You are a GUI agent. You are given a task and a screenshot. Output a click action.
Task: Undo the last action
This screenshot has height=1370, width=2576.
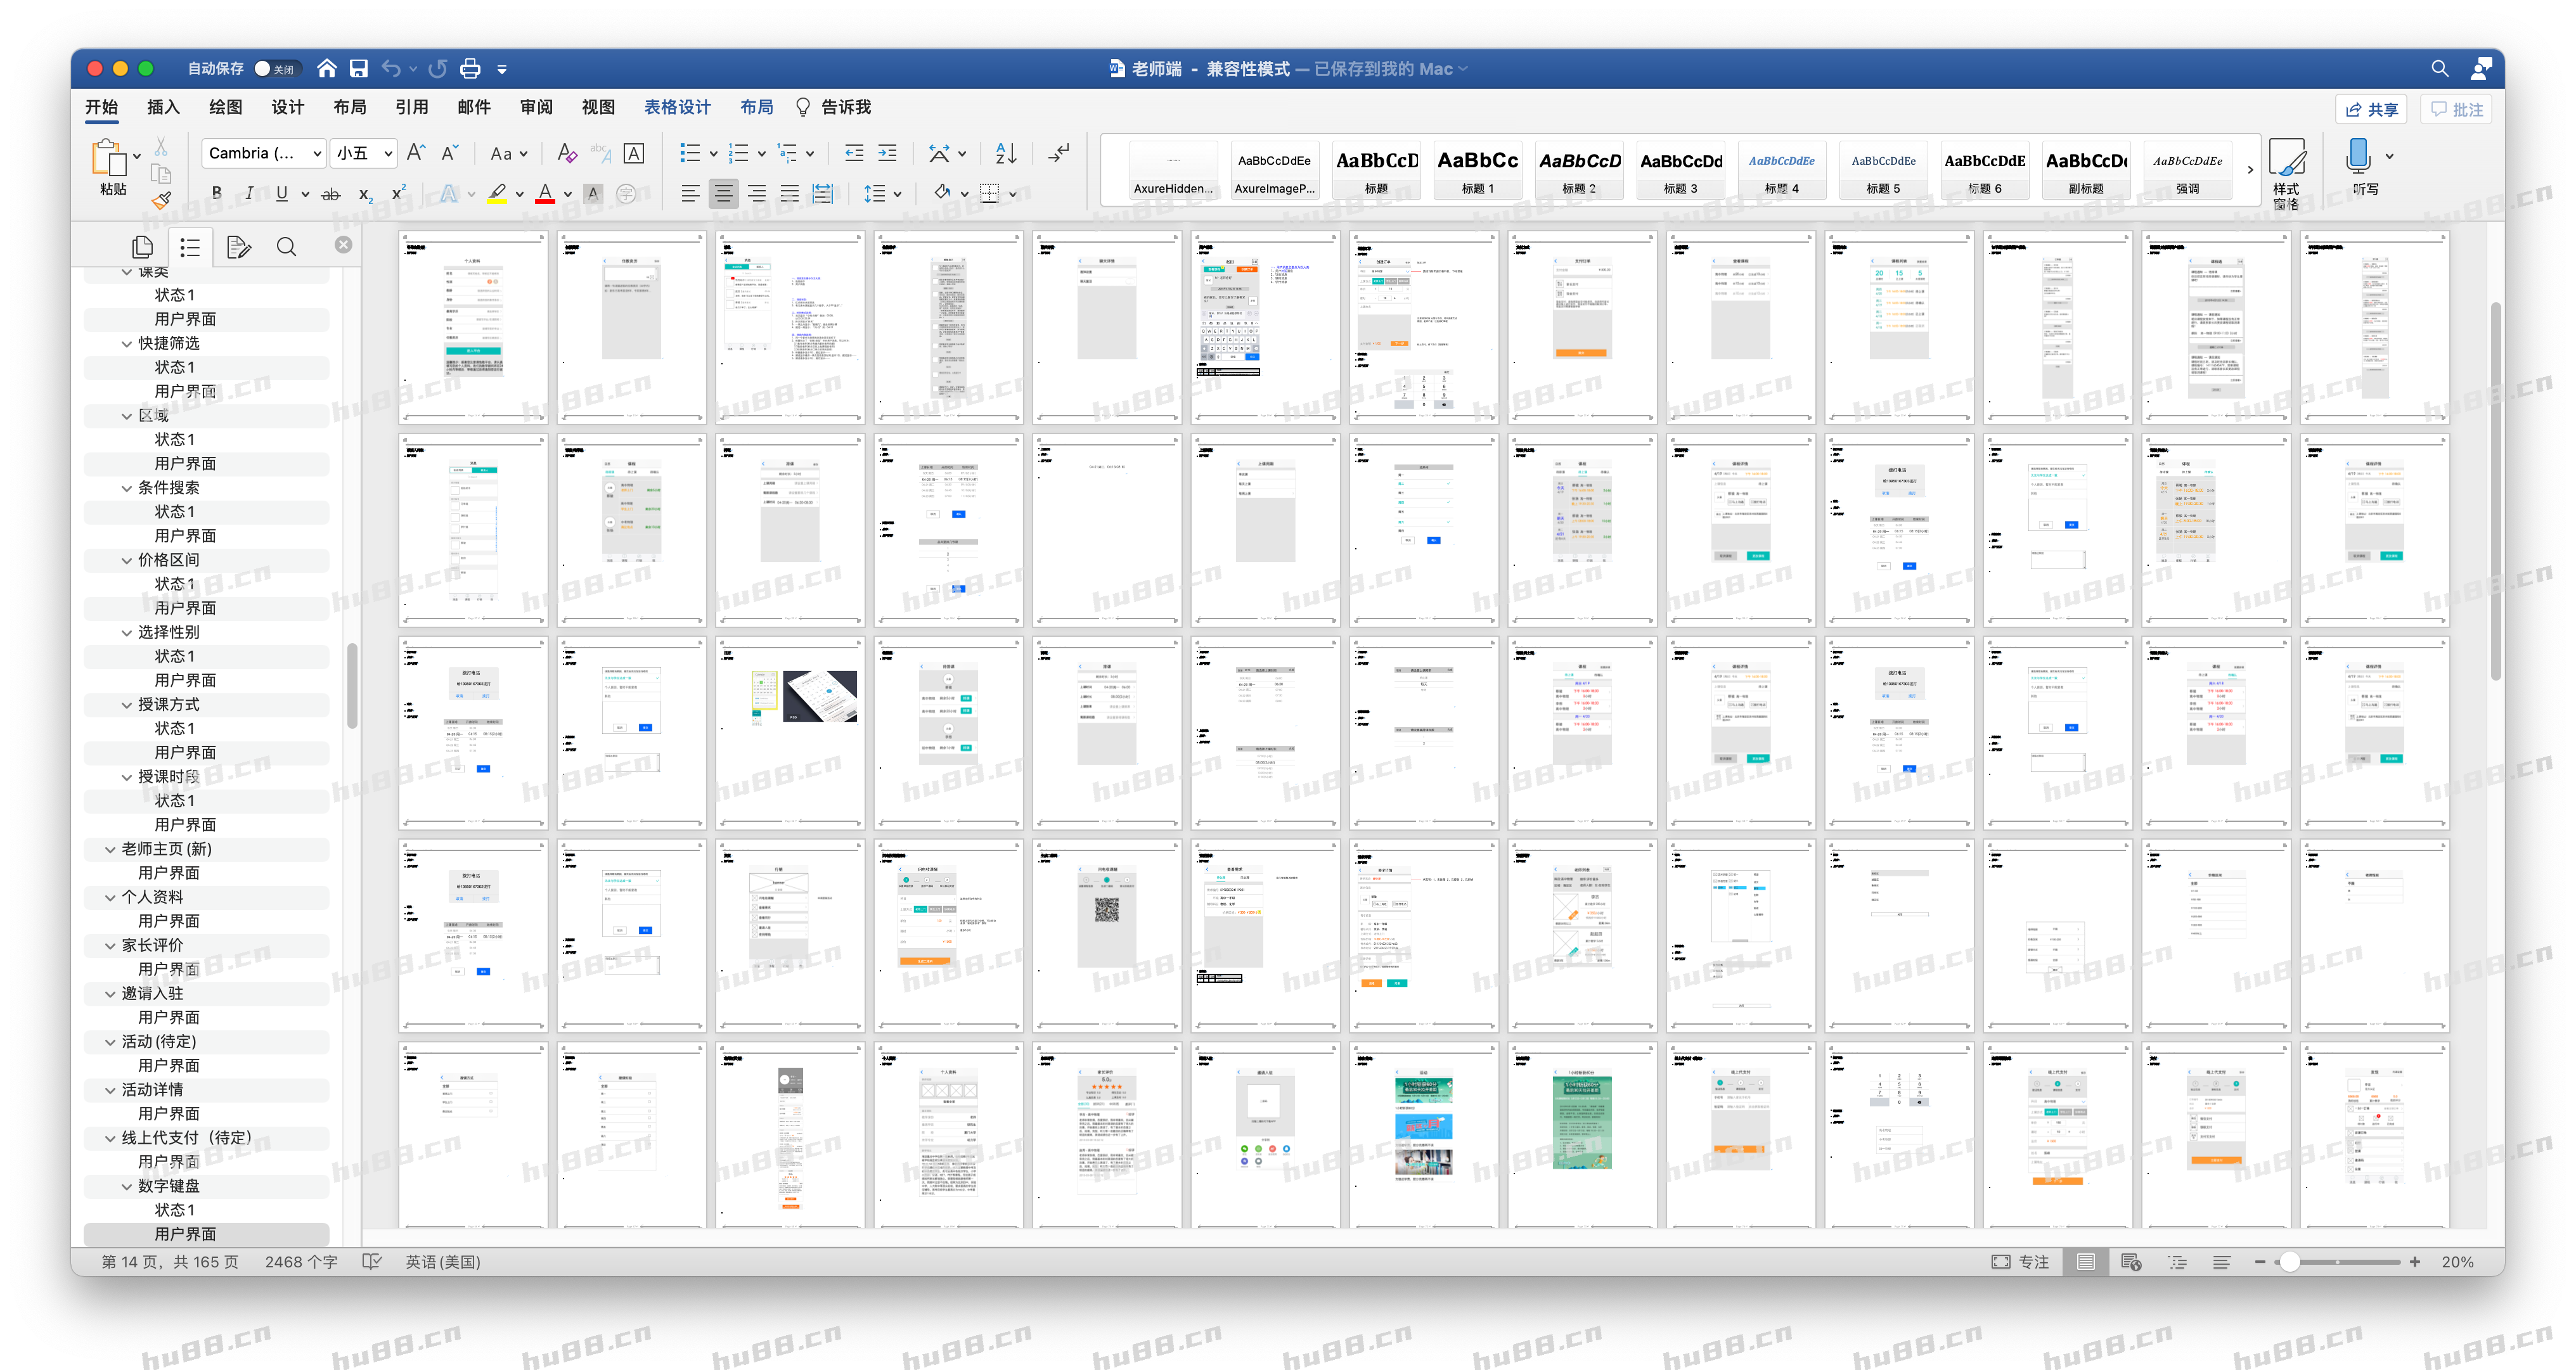click(x=391, y=68)
